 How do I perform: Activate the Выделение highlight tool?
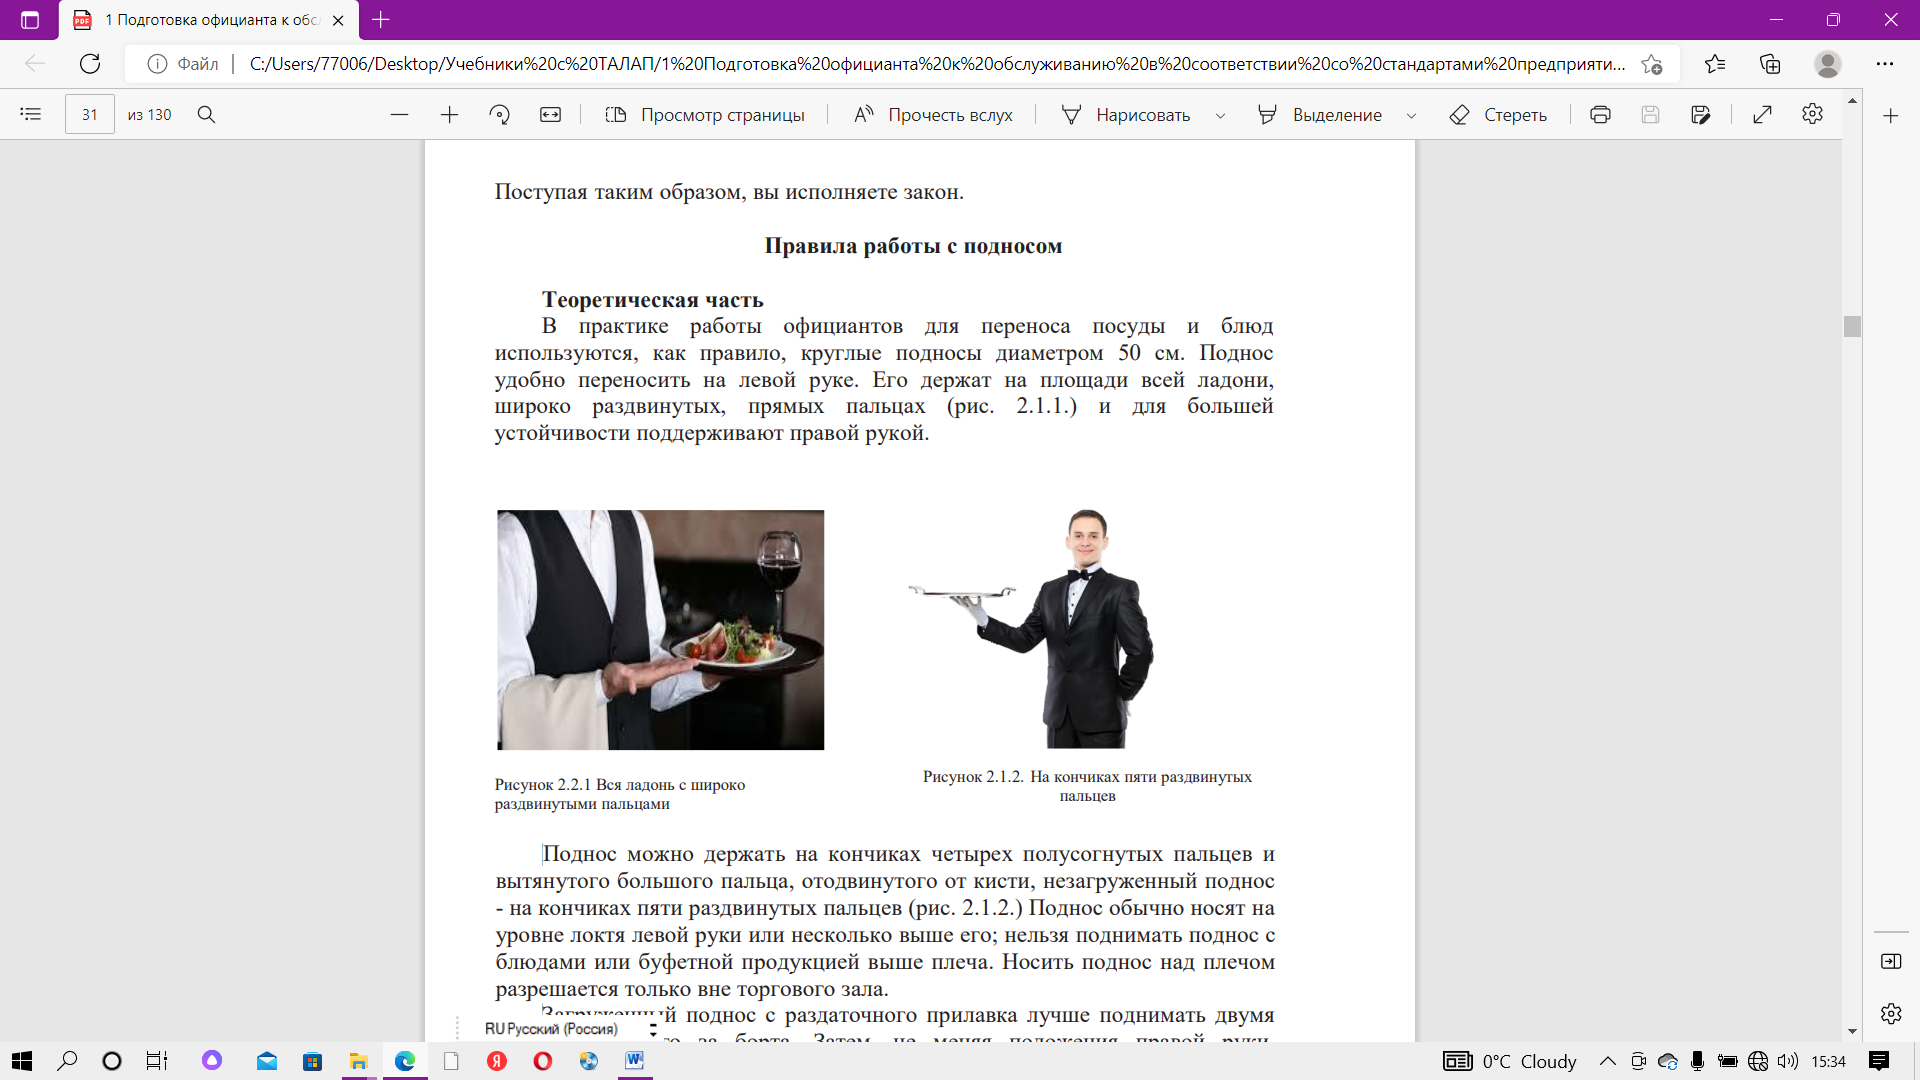[x=1320, y=114]
